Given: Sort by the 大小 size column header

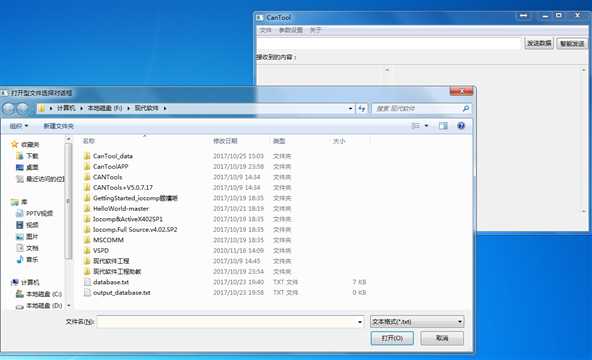Looking at the screenshot, I should tap(339, 141).
